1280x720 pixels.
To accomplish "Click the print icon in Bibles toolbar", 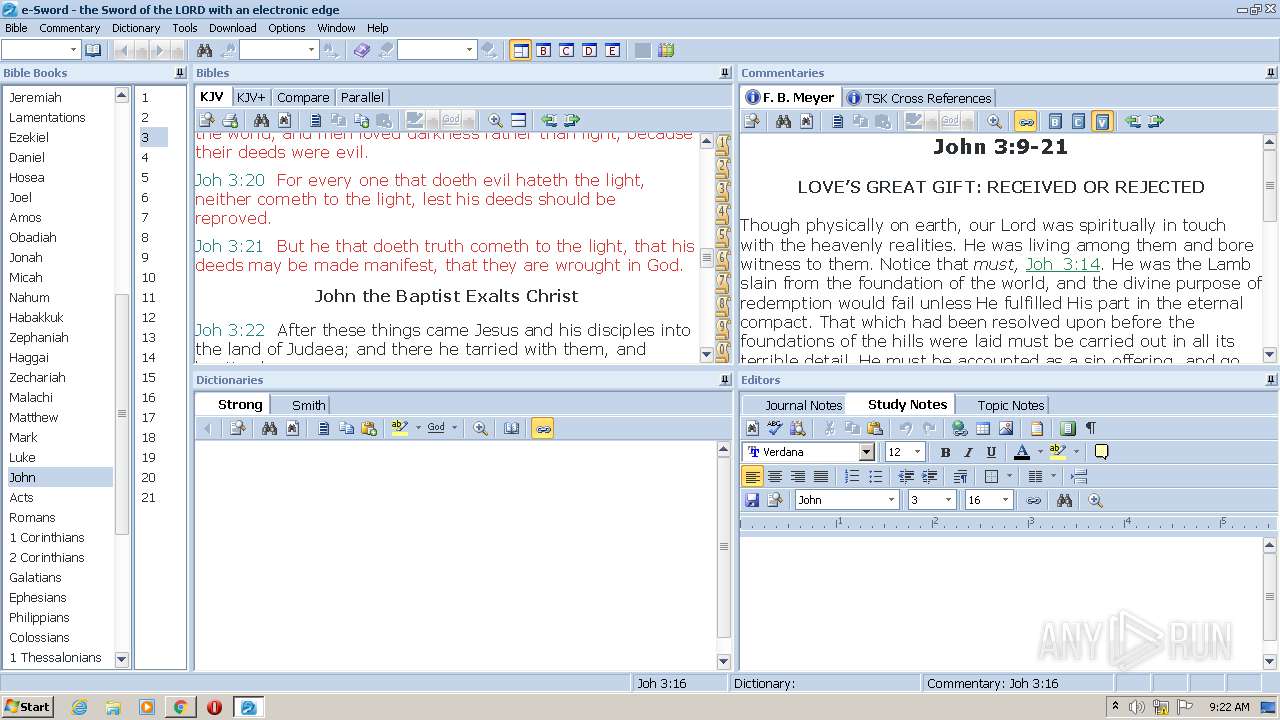I will click(x=230, y=121).
